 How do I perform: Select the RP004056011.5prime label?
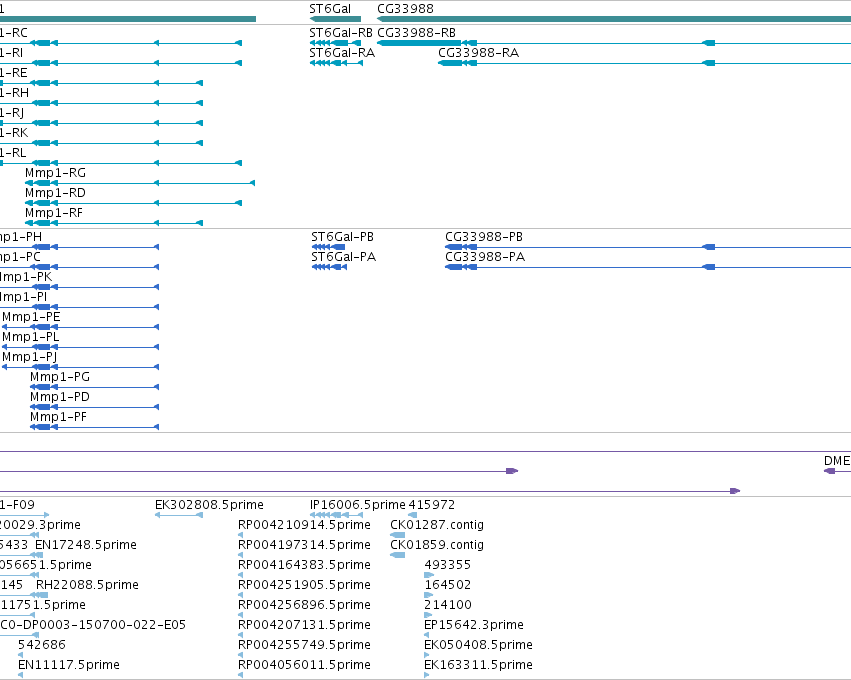click(x=304, y=665)
